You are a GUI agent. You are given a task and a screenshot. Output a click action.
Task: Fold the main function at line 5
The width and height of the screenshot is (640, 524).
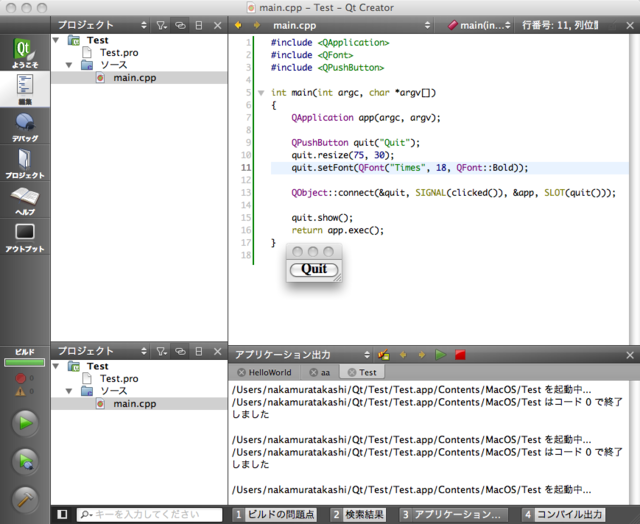pos(261,93)
